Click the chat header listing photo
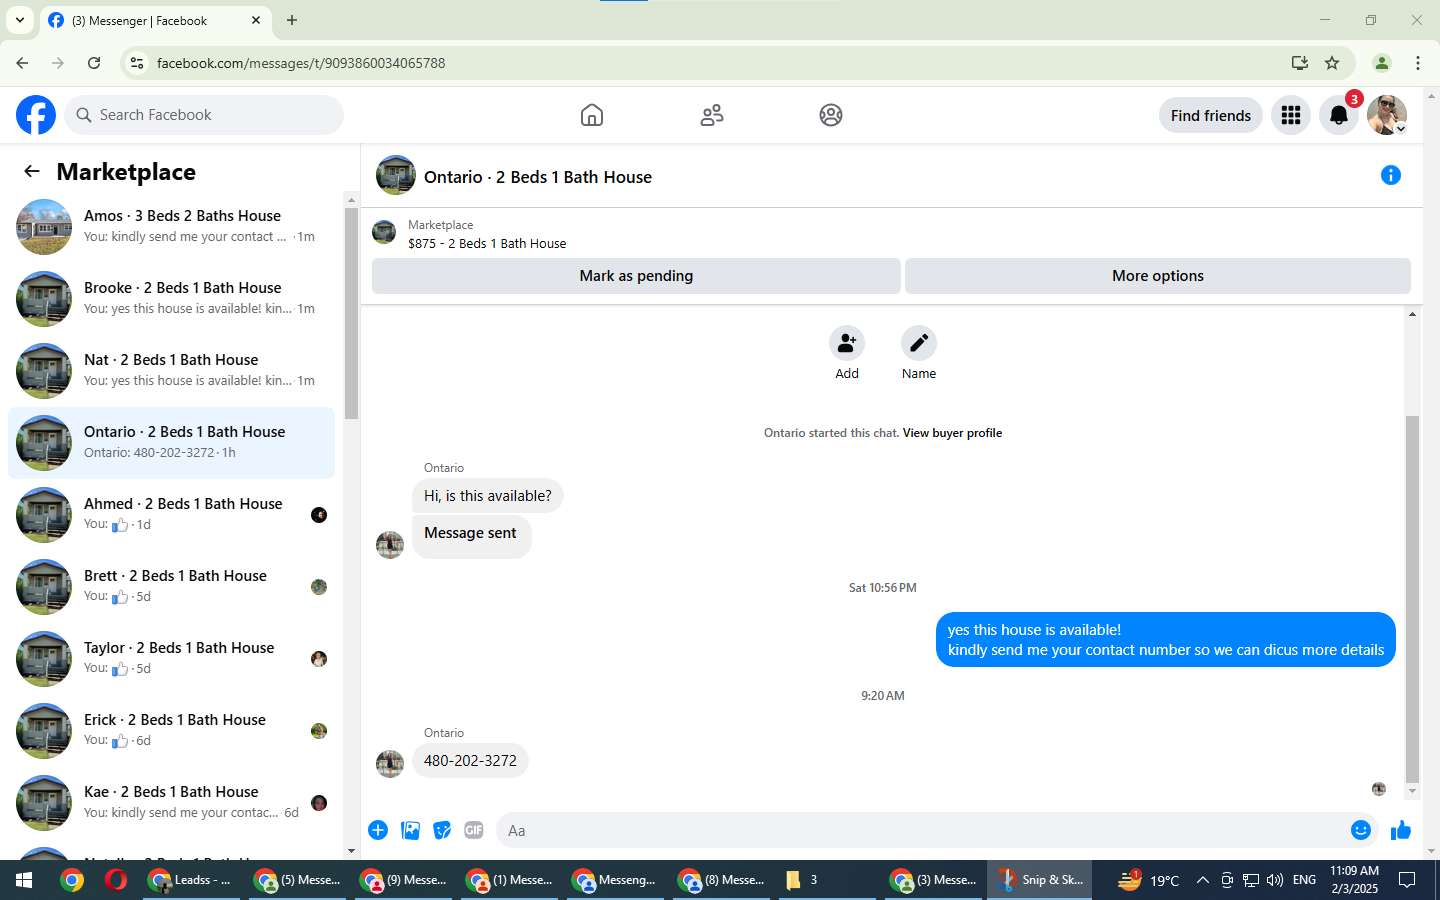The width and height of the screenshot is (1440, 900). (396, 175)
